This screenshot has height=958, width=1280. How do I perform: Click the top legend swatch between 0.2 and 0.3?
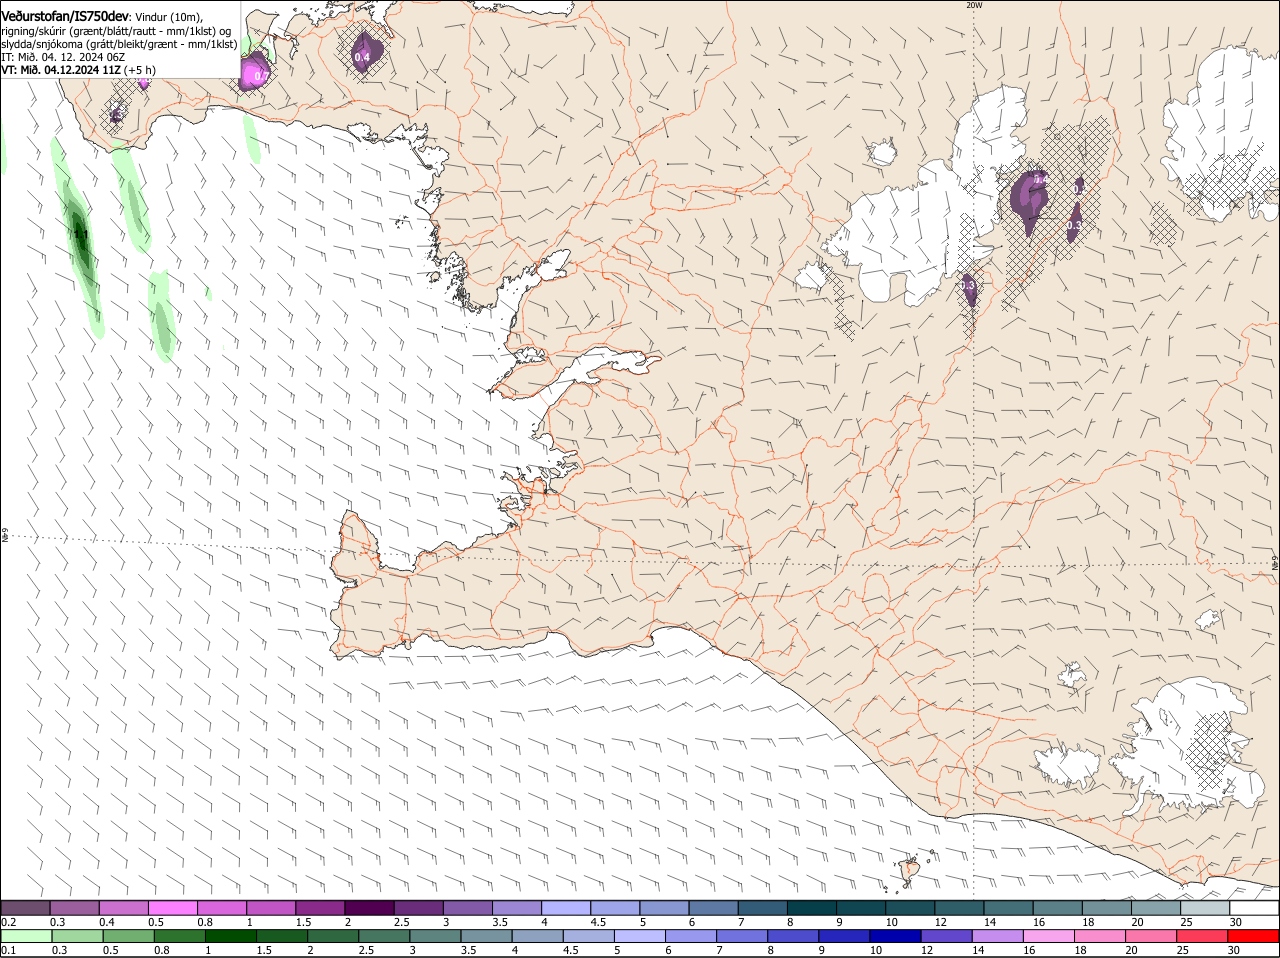(25, 908)
